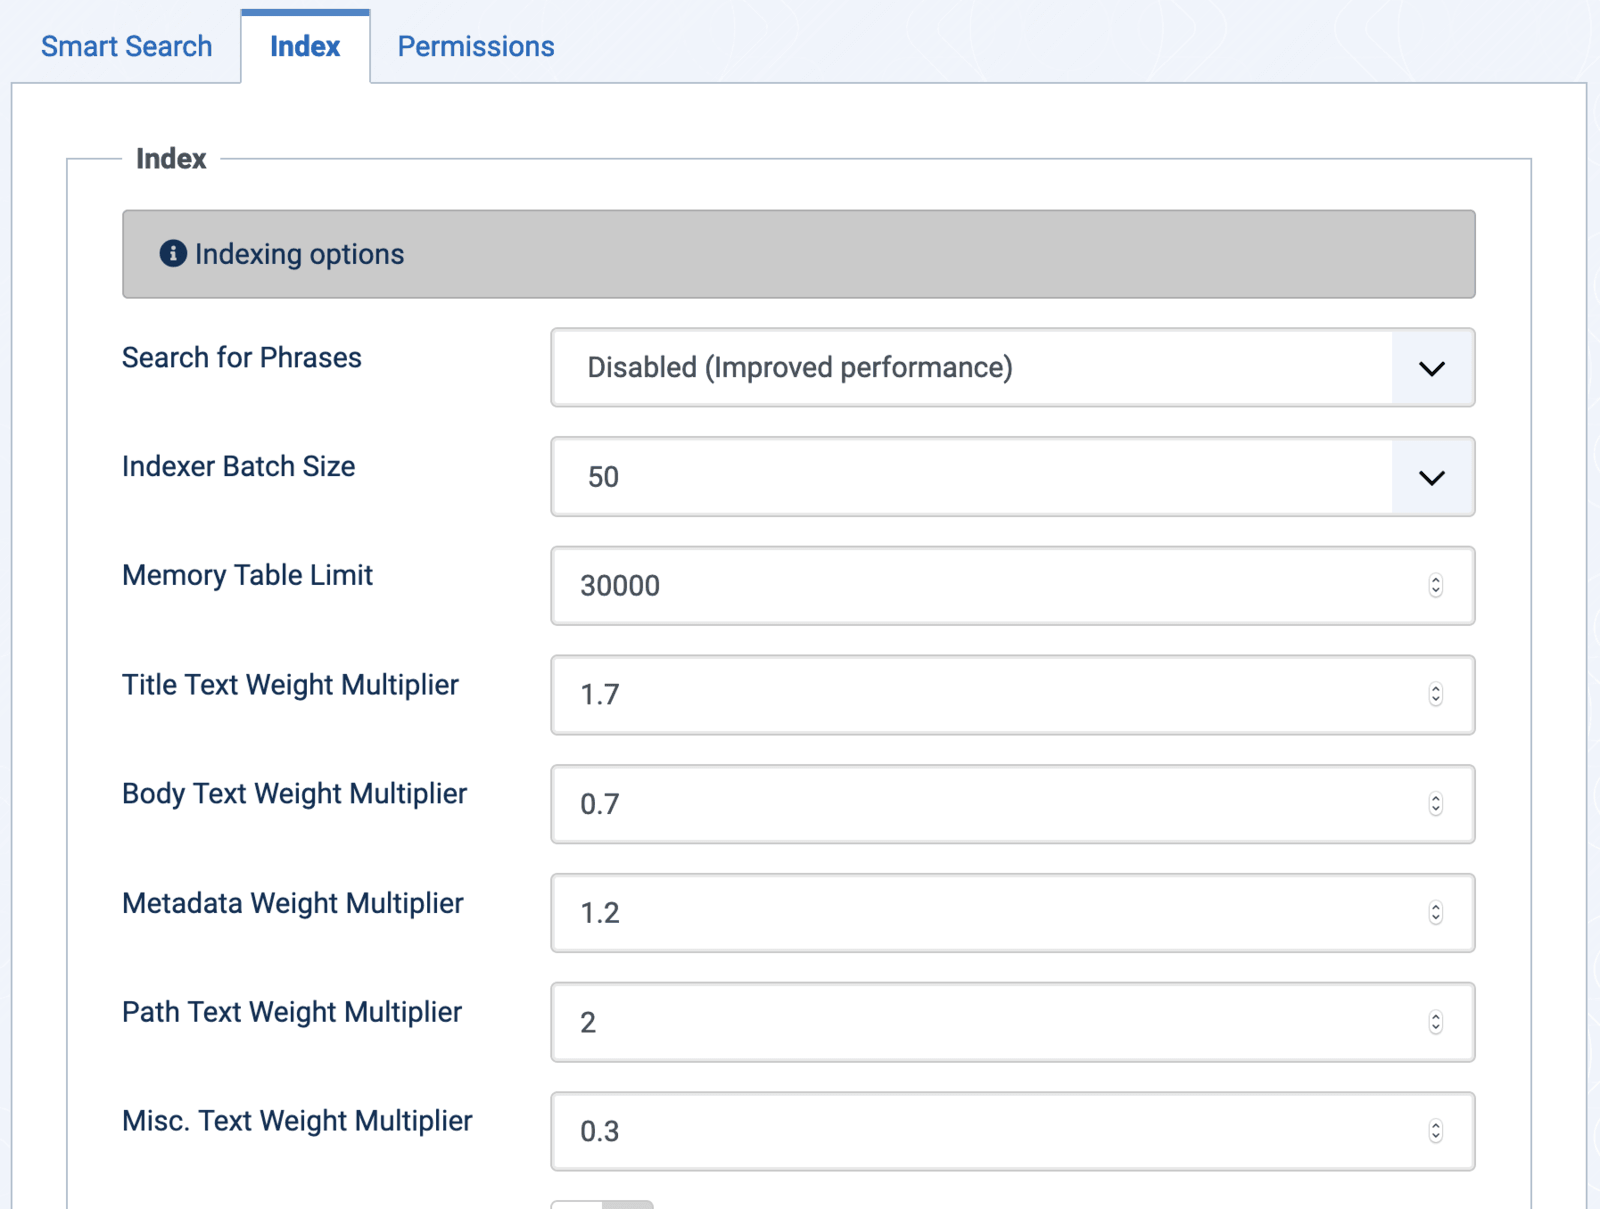Increase the Misc. Text Weight Multiplier with its stepper
Screen dimensions: 1600x1209
(1436, 1127)
